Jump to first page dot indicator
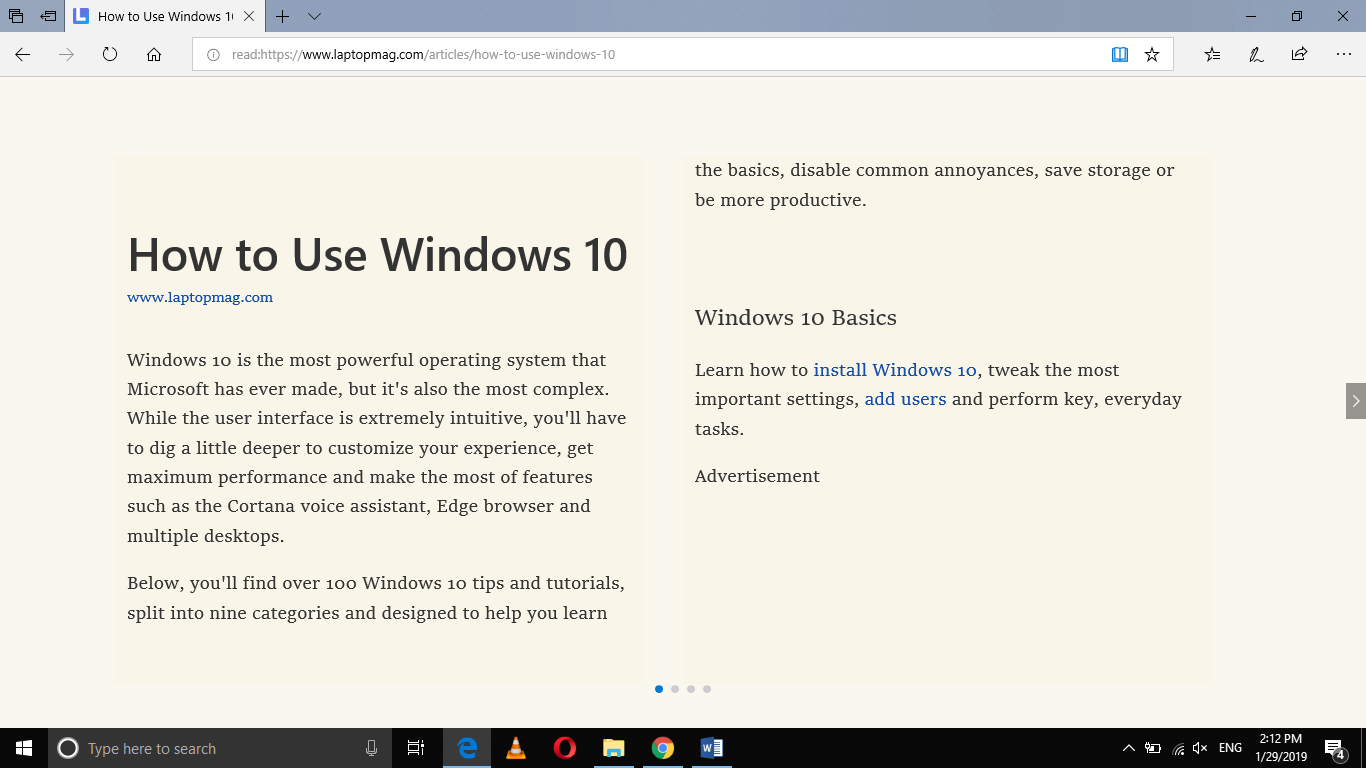This screenshot has width=1366, height=768. tap(659, 689)
